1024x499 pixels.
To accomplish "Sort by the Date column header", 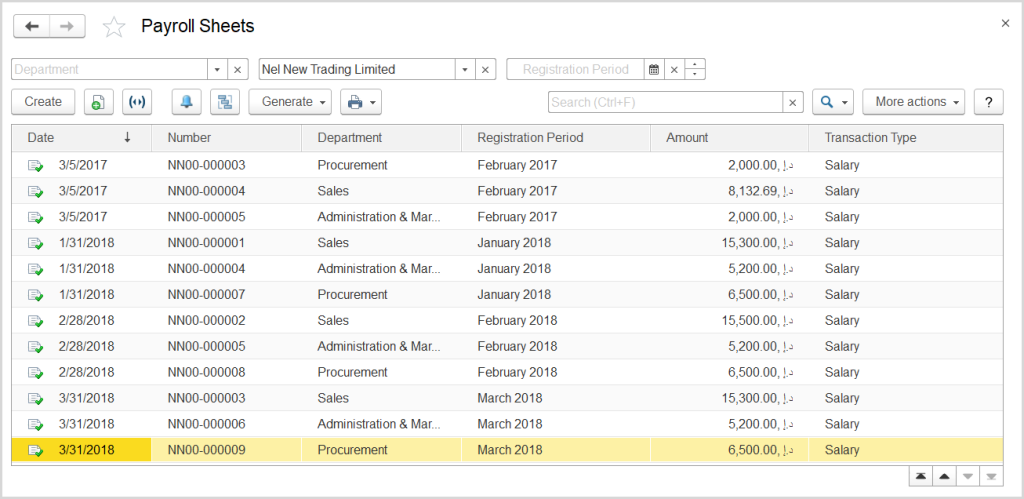I will point(82,138).
